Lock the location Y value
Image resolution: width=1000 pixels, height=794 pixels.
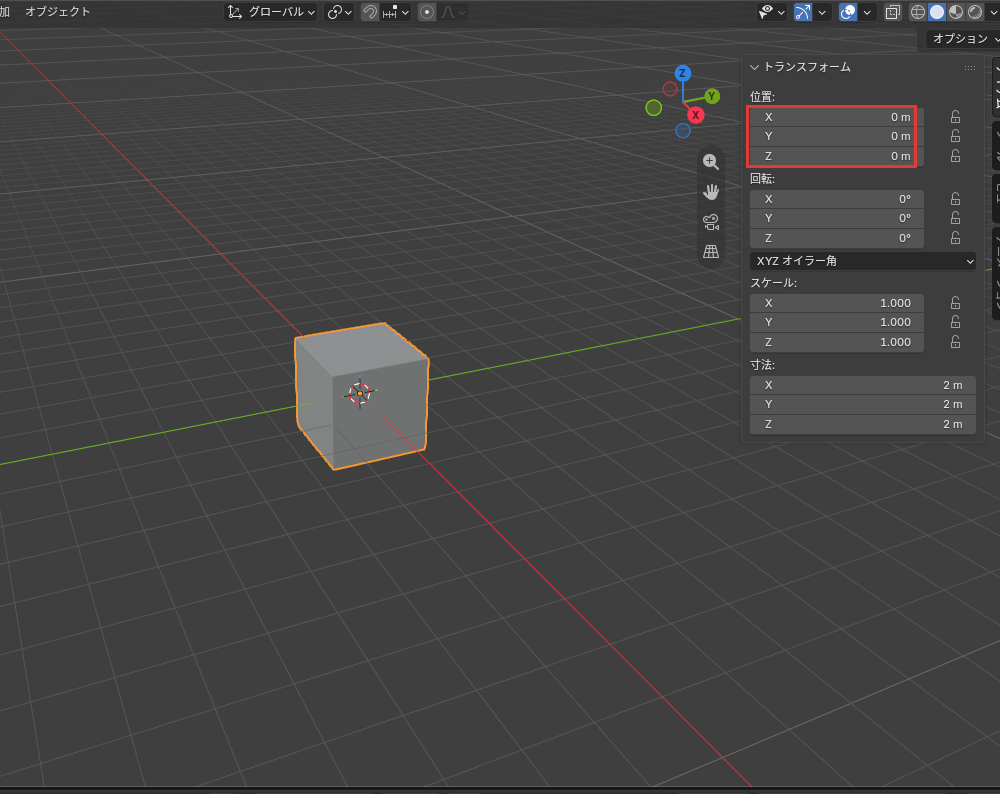tap(955, 136)
